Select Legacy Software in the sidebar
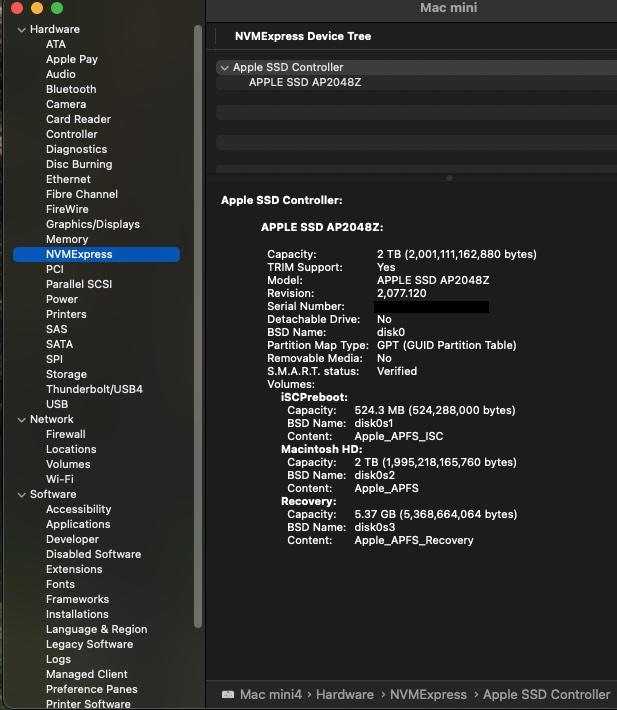Screen dimensions: 617x710 click(89, 644)
